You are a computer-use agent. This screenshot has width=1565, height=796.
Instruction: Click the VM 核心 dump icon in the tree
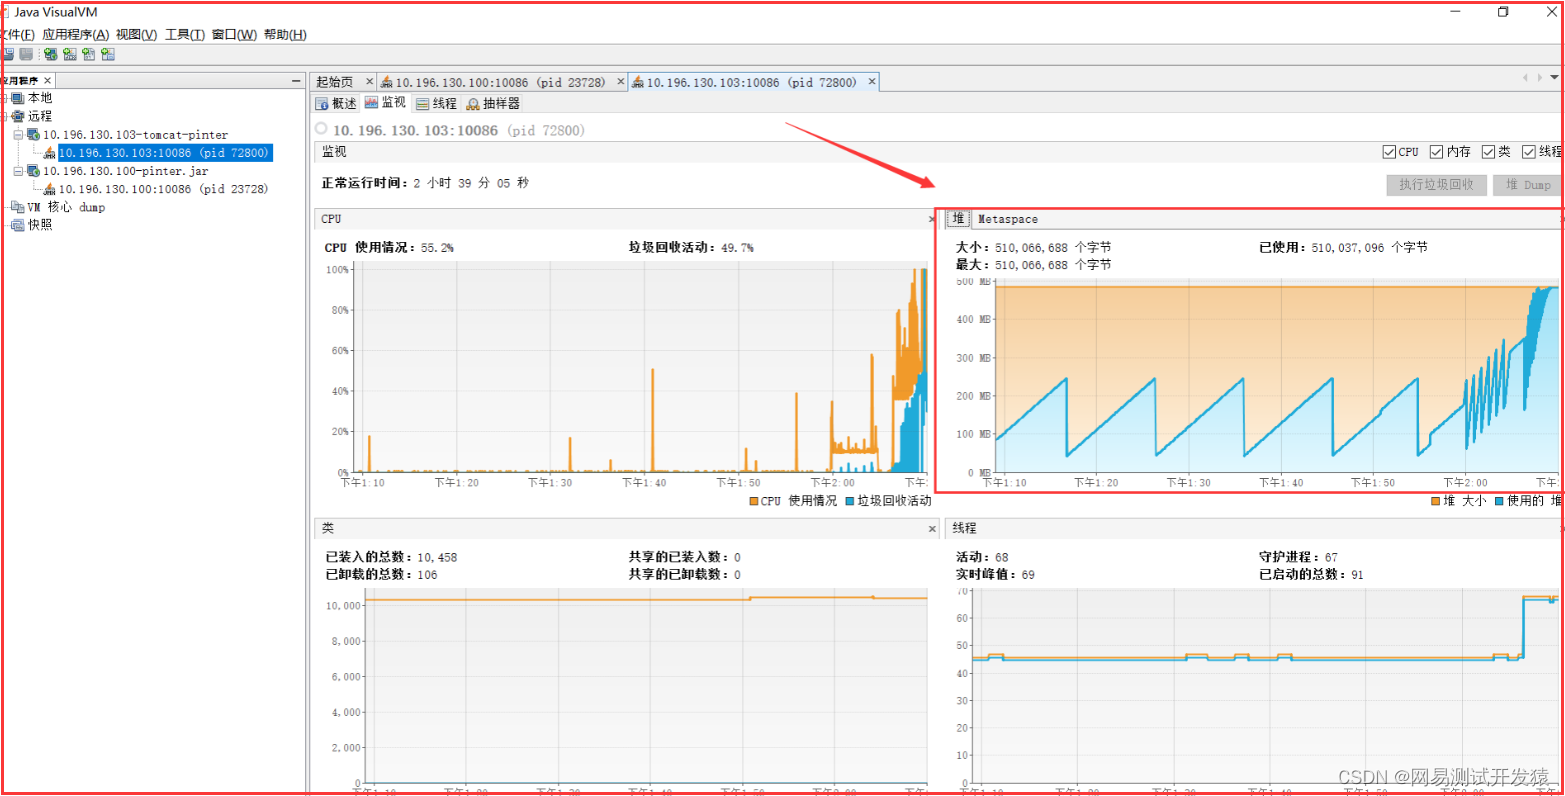[x=17, y=207]
